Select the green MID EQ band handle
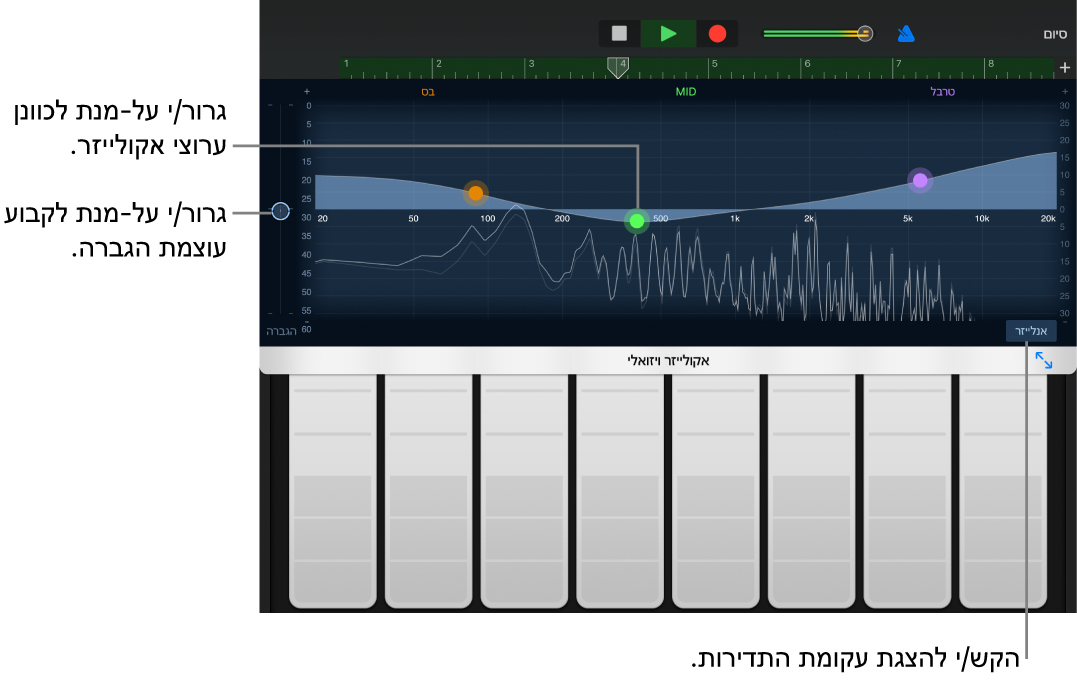The width and height of the screenshot is (1077, 681). (x=637, y=221)
